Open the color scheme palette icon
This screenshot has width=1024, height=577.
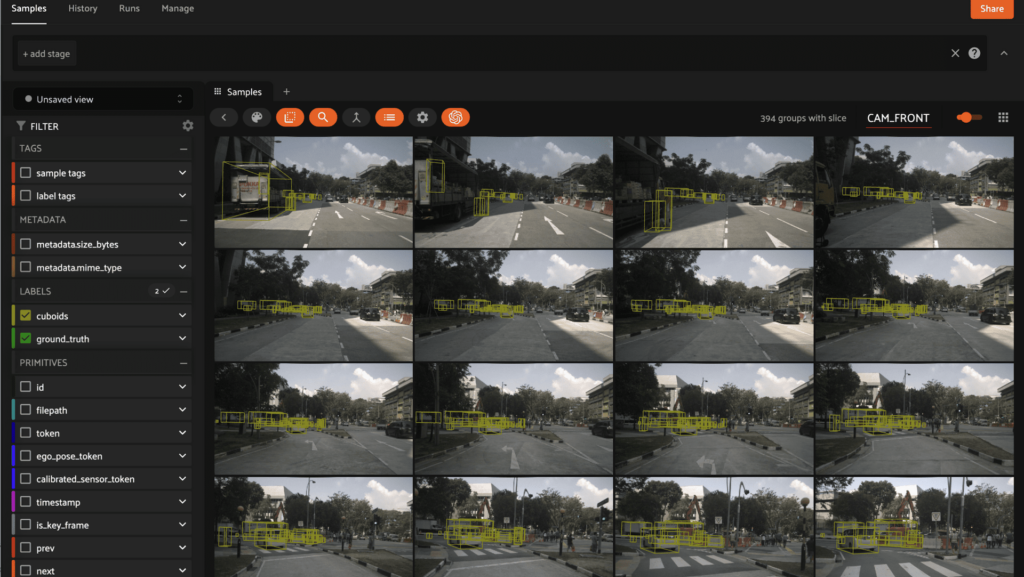point(257,117)
